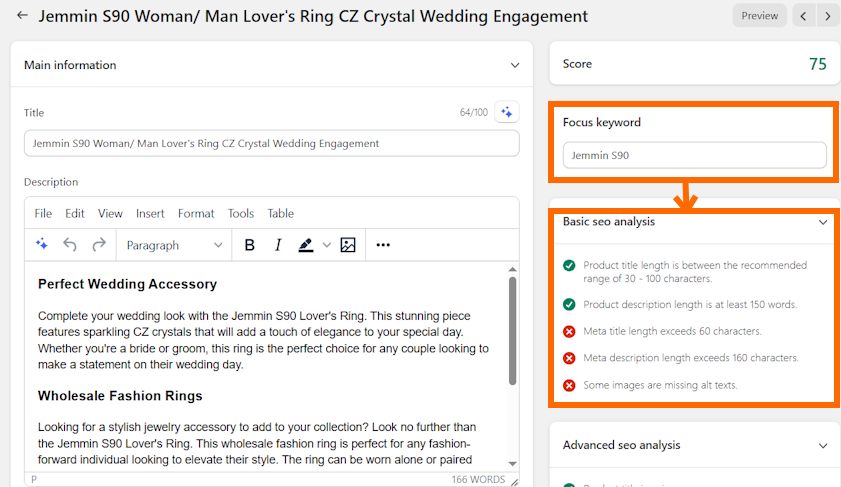Show more toolbar options ellipsis
Image resolution: width=841 pixels, height=487 pixels.
click(383, 245)
